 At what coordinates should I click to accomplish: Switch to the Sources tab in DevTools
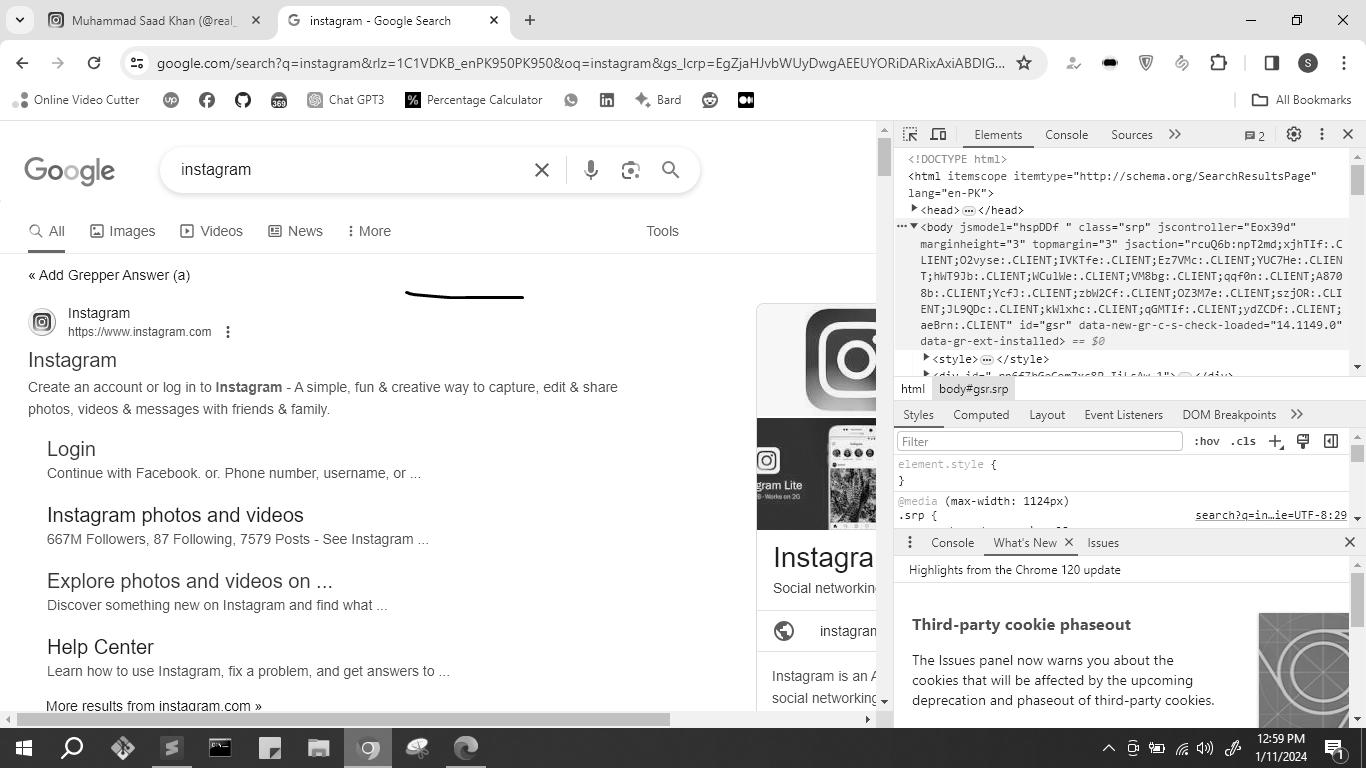tap(1132, 135)
